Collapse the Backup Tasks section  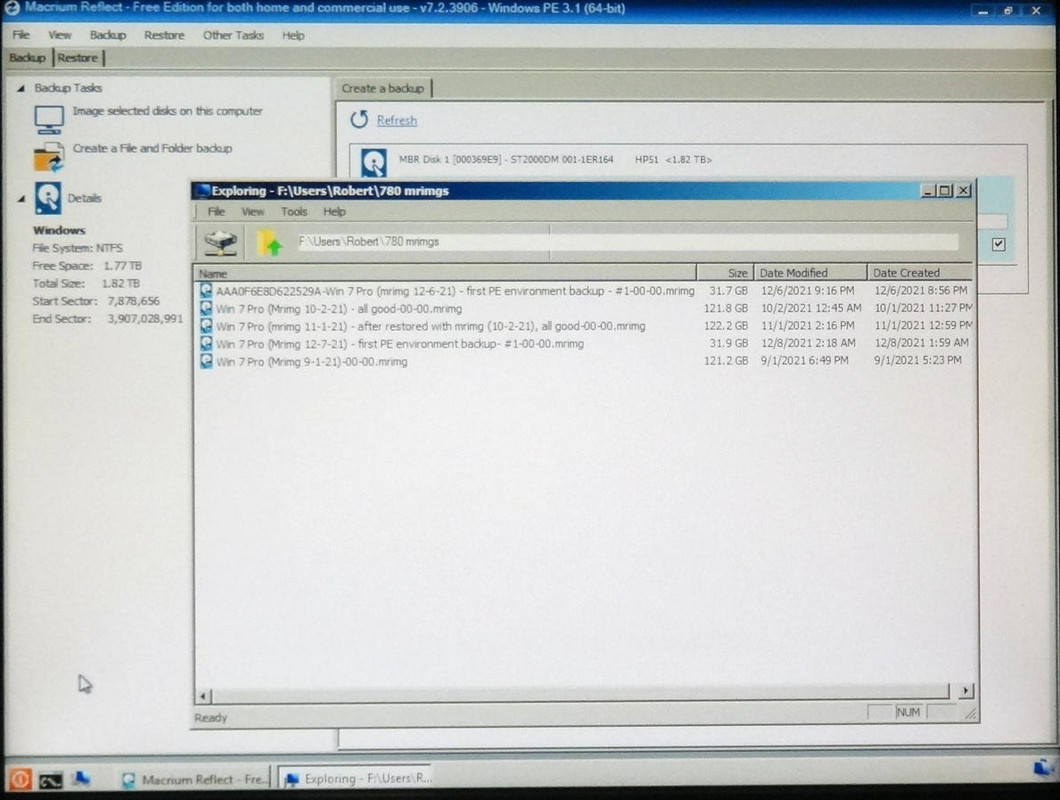pos(21,88)
